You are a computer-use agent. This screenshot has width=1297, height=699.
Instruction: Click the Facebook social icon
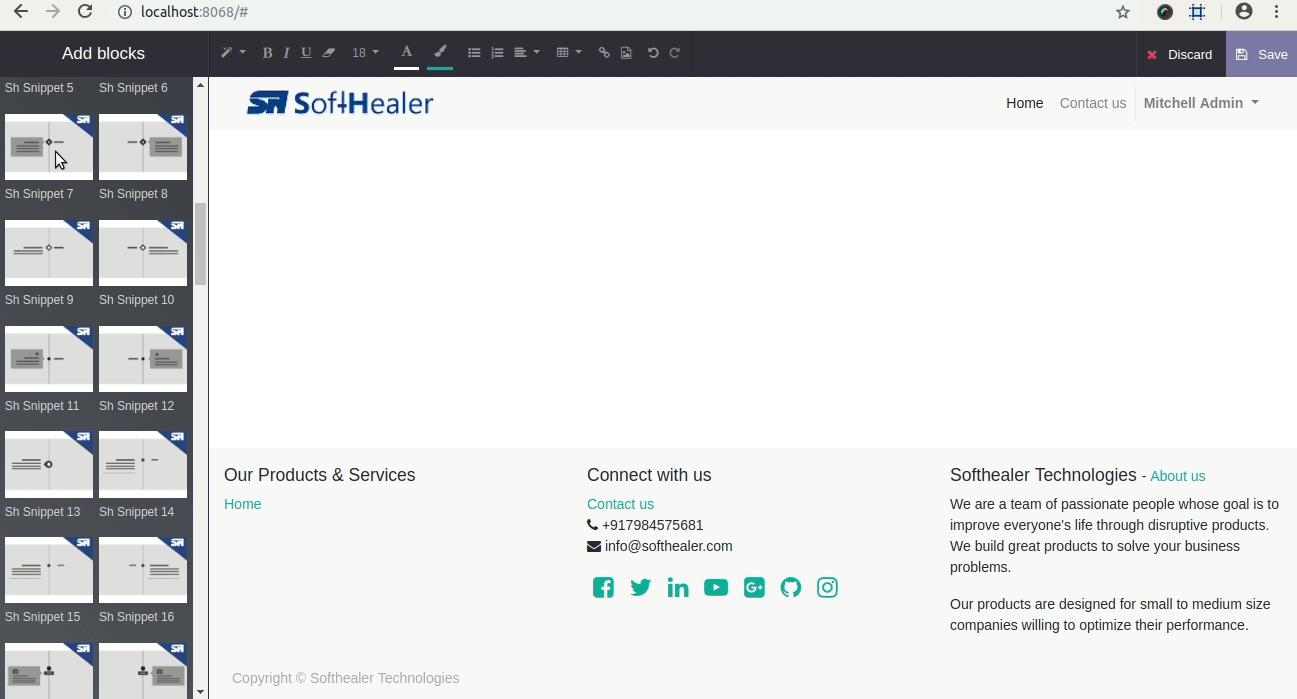(x=603, y=587)
